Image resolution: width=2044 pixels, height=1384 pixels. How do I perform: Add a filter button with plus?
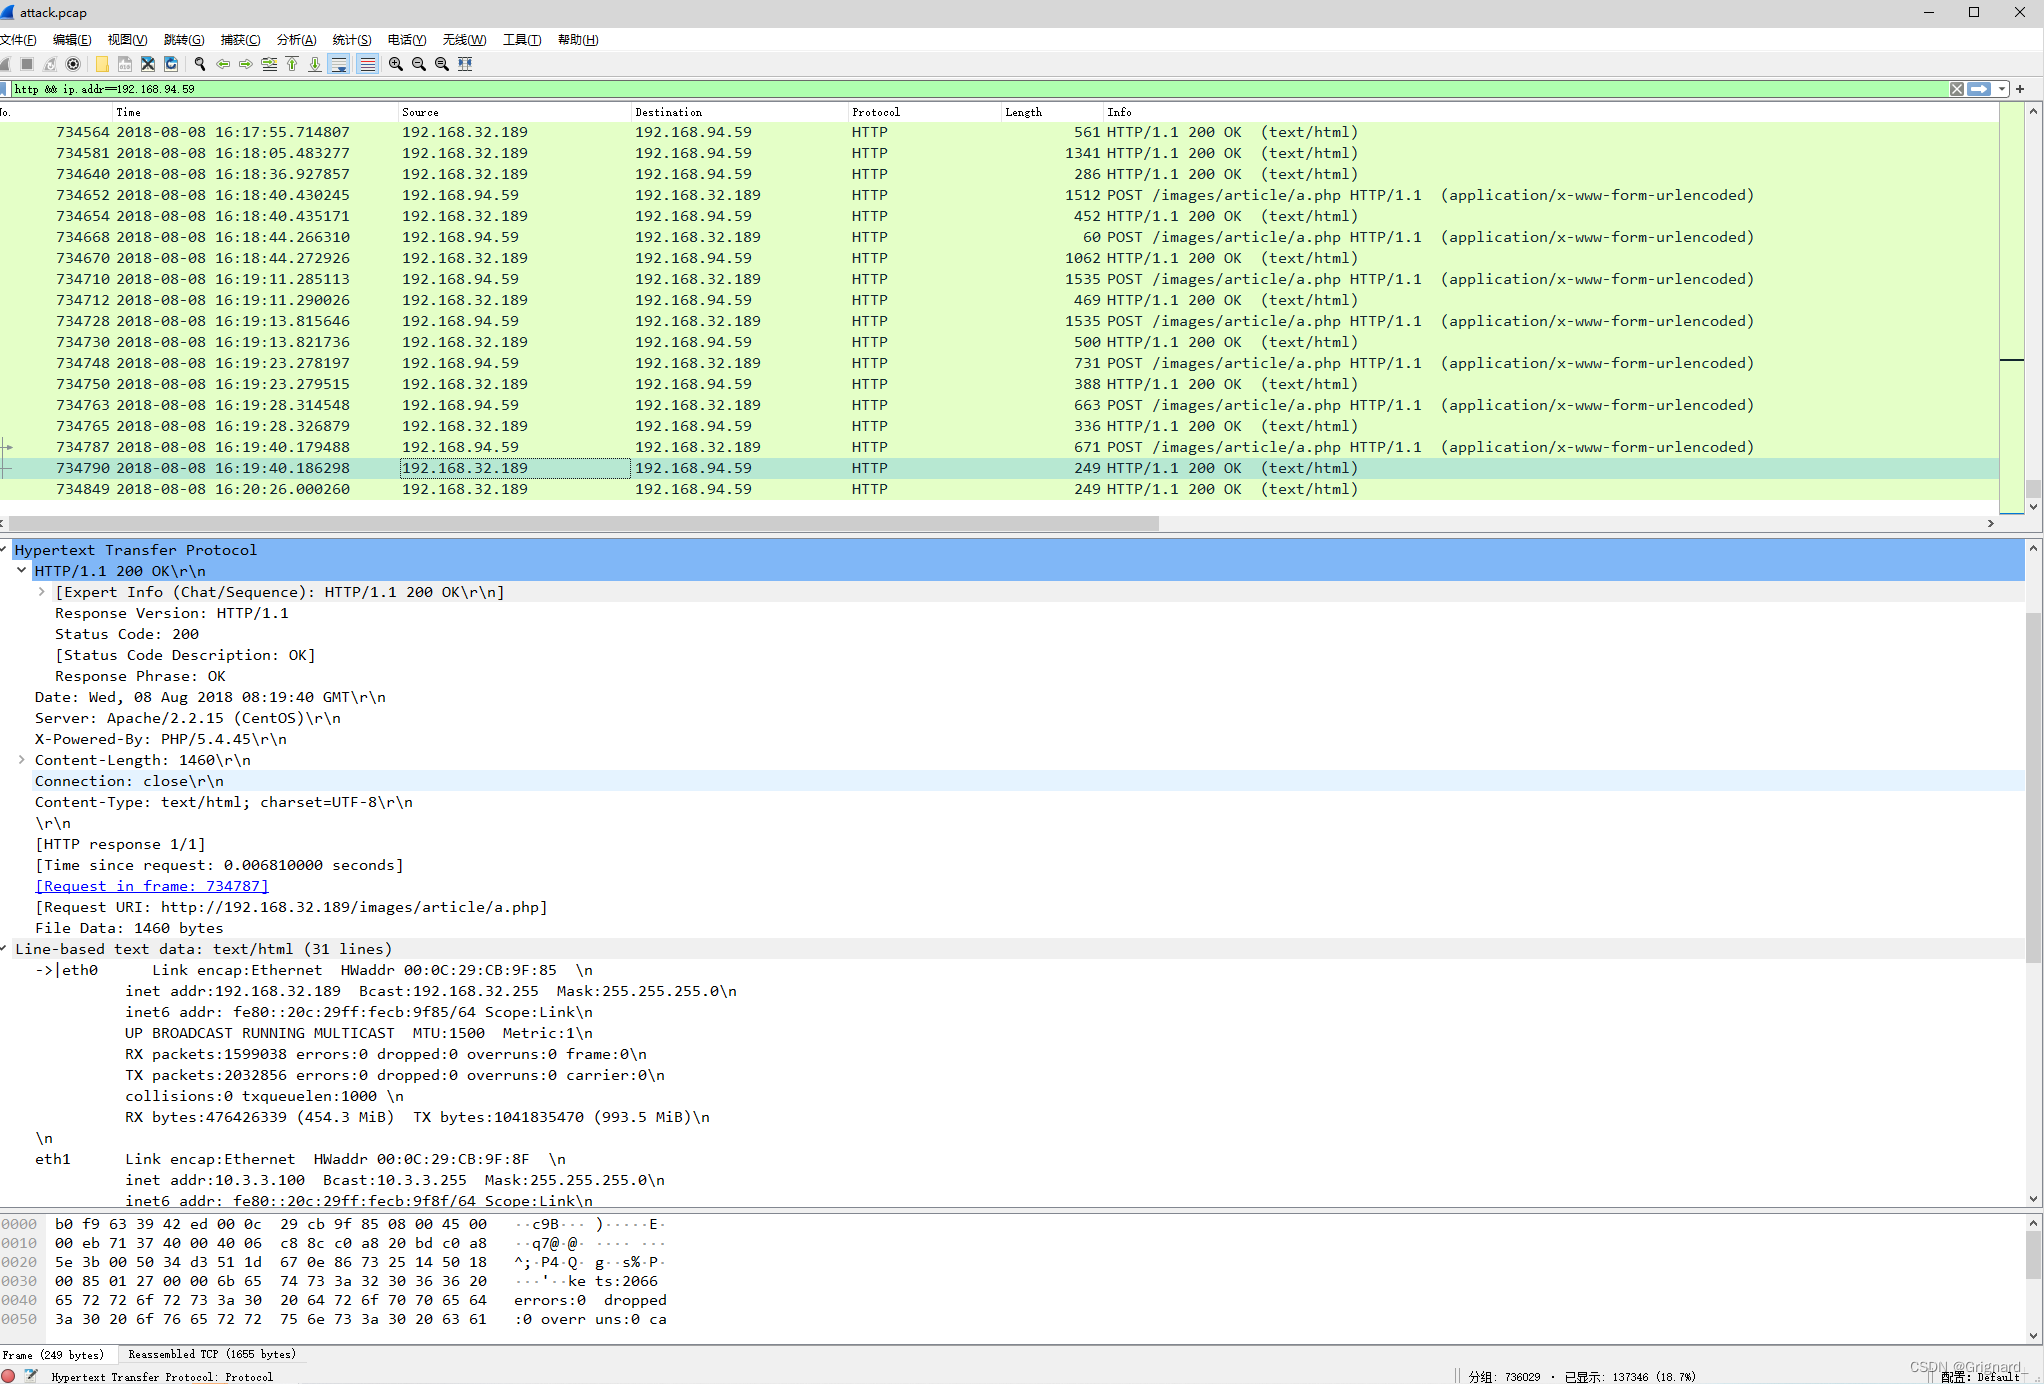tap(2020, 89)
